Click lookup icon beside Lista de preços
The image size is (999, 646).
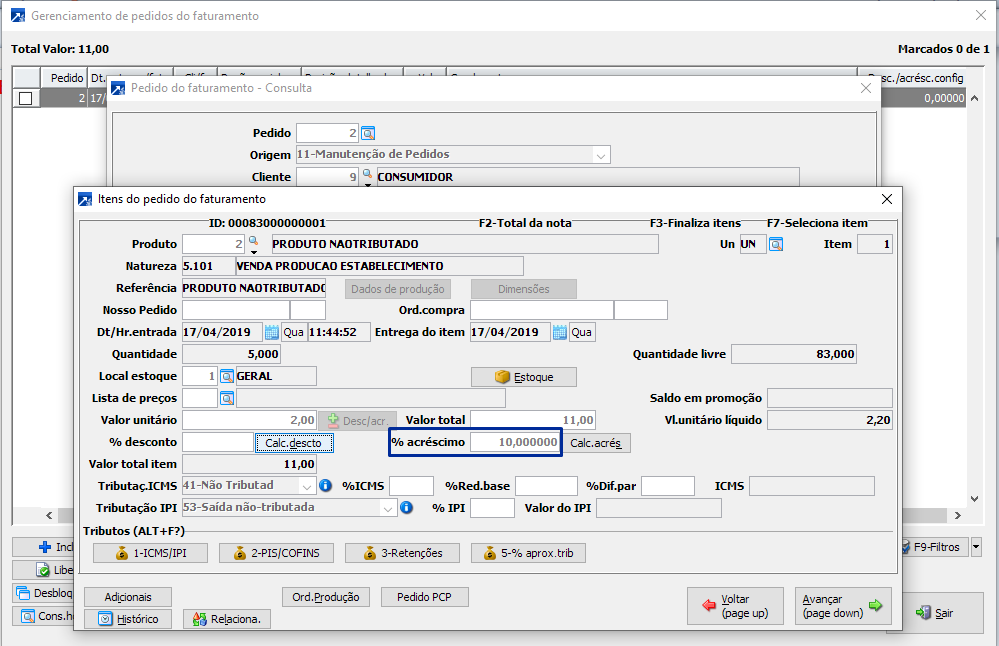click(227, 398)
